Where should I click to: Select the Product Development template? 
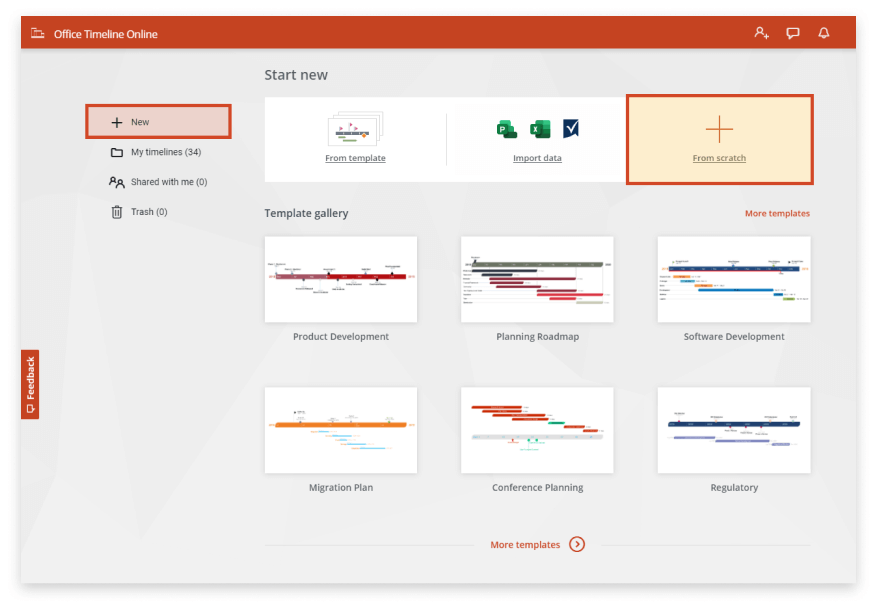340,279
